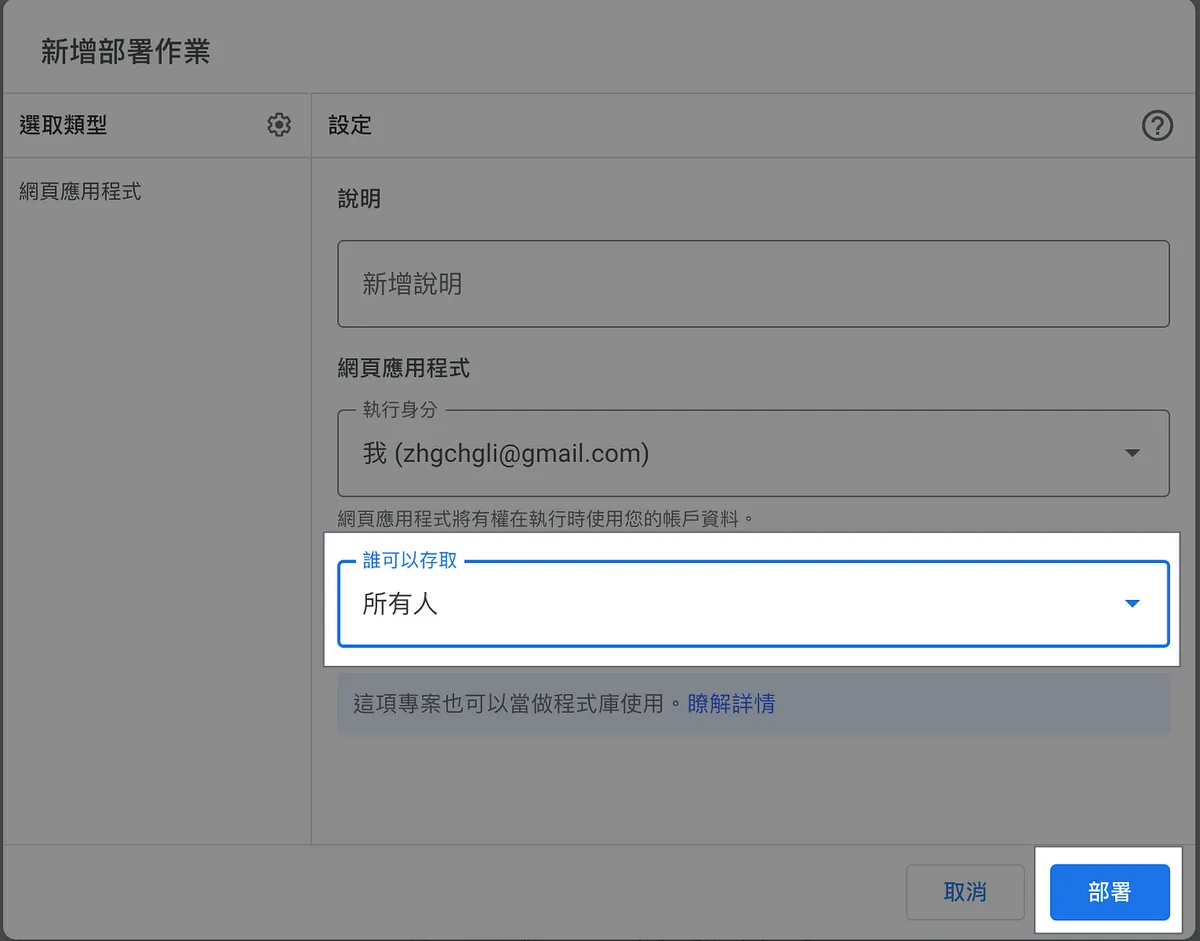1200x941 pixels.
Task: Click the 新增部署作業 dialog title
Action: point(125,52)
